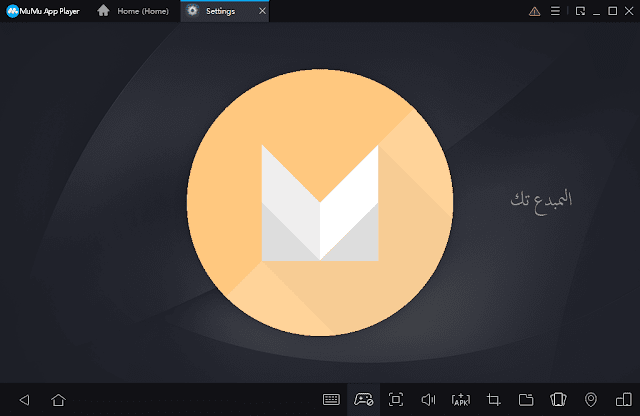
Task: Open the multi-instance windows icon
Action: coord(622,400)
